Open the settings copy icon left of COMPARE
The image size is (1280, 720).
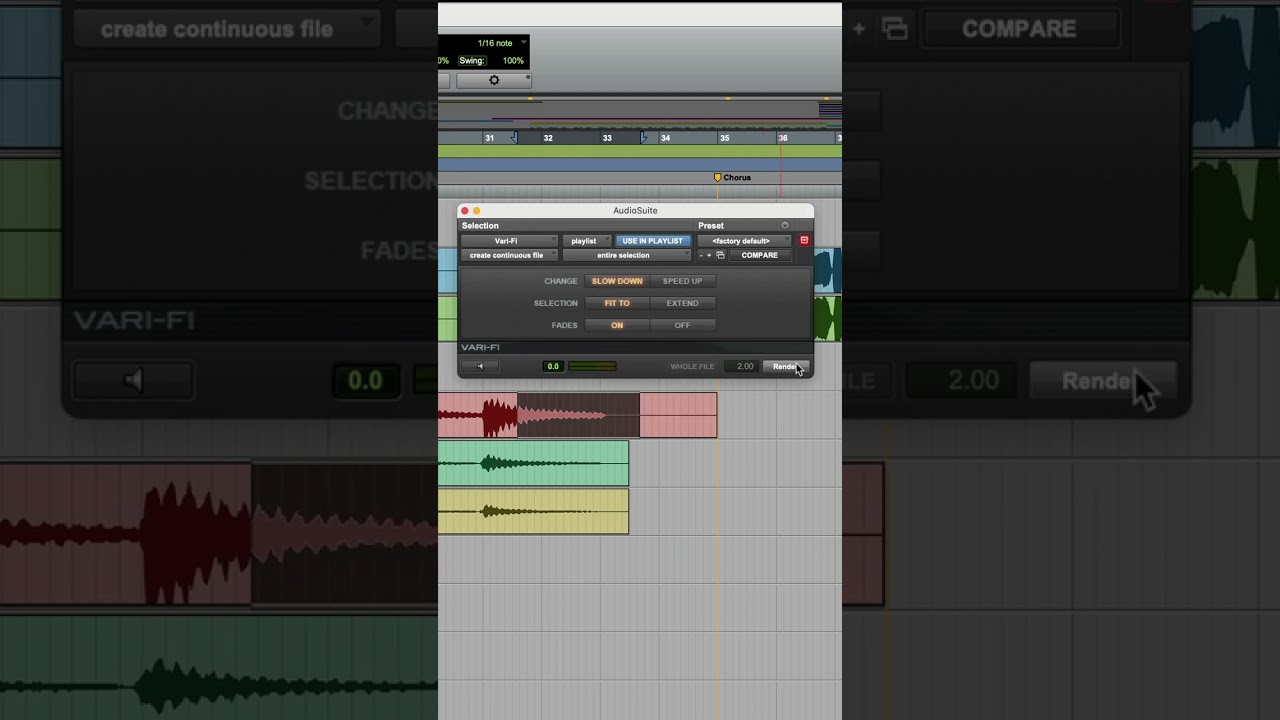click(720, 255)
